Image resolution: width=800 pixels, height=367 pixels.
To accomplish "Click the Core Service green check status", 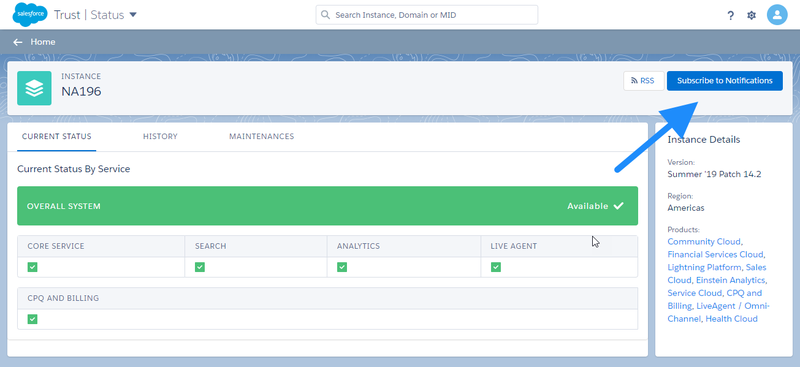I will pyautogui.click(x=33, y=267).
